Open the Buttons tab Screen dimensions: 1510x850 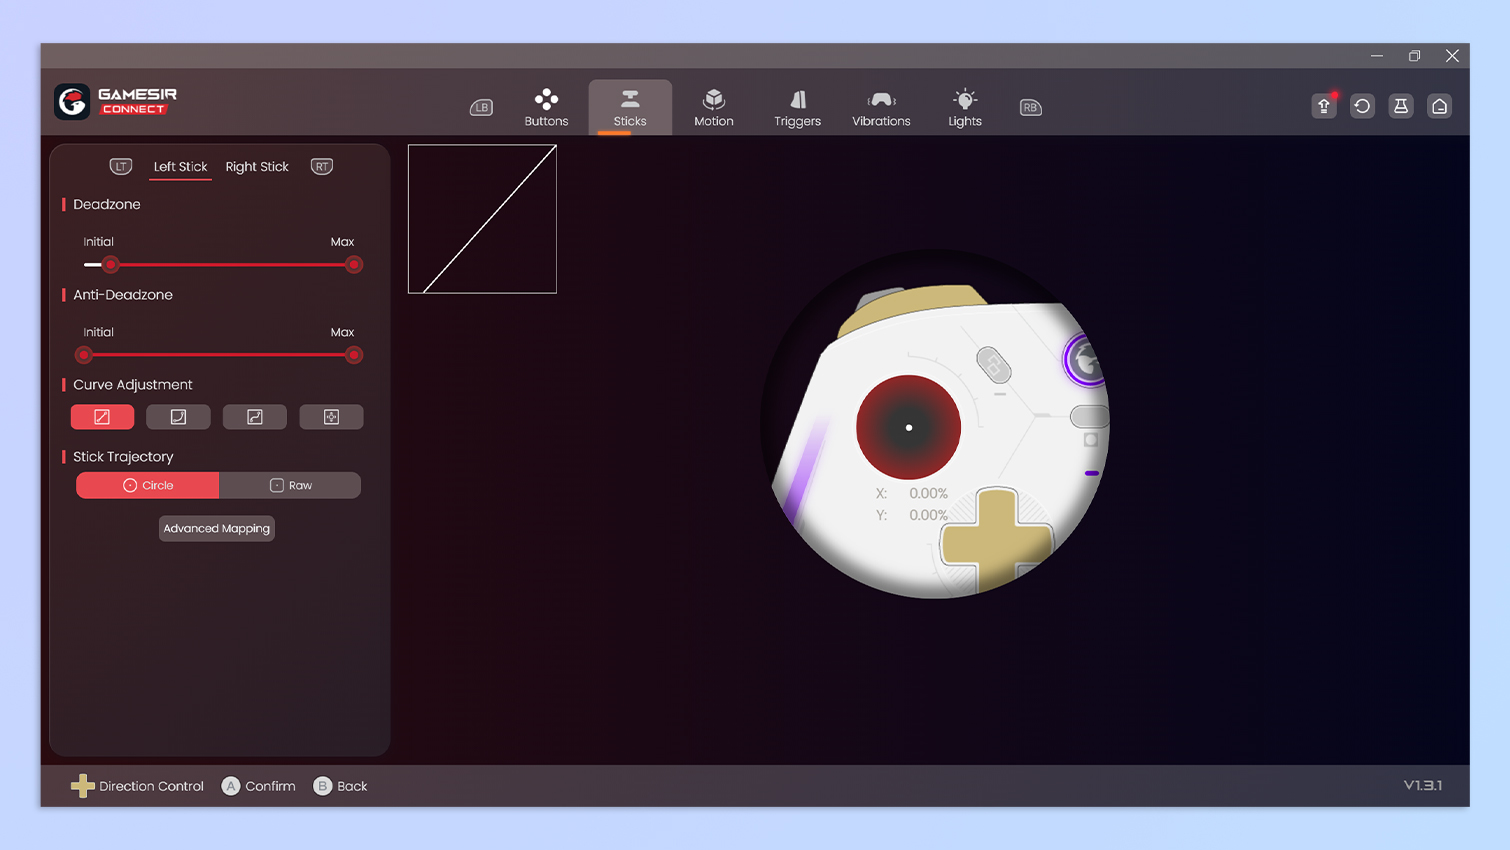click(x=546, y=107)
